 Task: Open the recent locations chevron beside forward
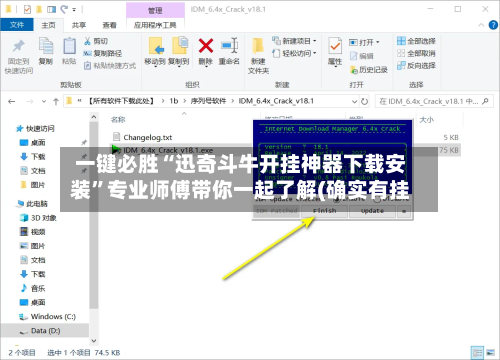pyautogui.click(x=44, y=101)
